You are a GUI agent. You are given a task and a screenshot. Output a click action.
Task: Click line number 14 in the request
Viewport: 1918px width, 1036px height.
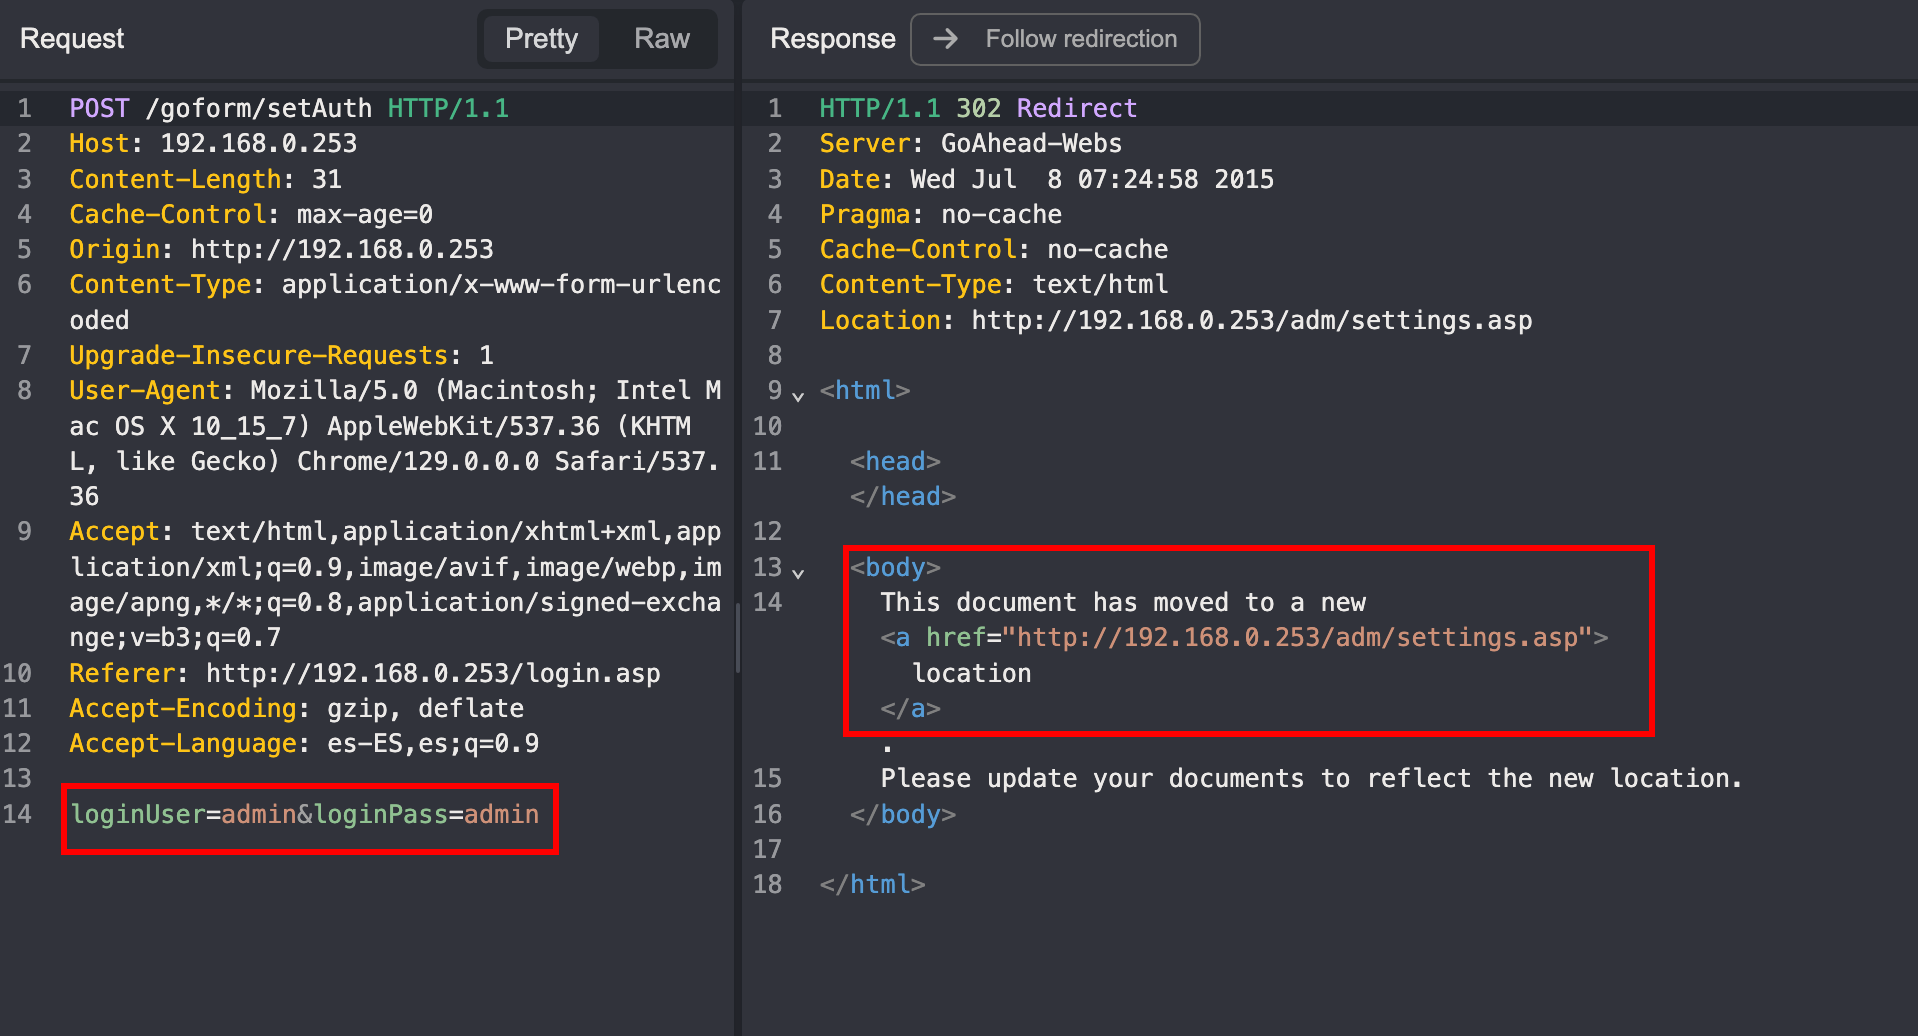tap(18, 814)
